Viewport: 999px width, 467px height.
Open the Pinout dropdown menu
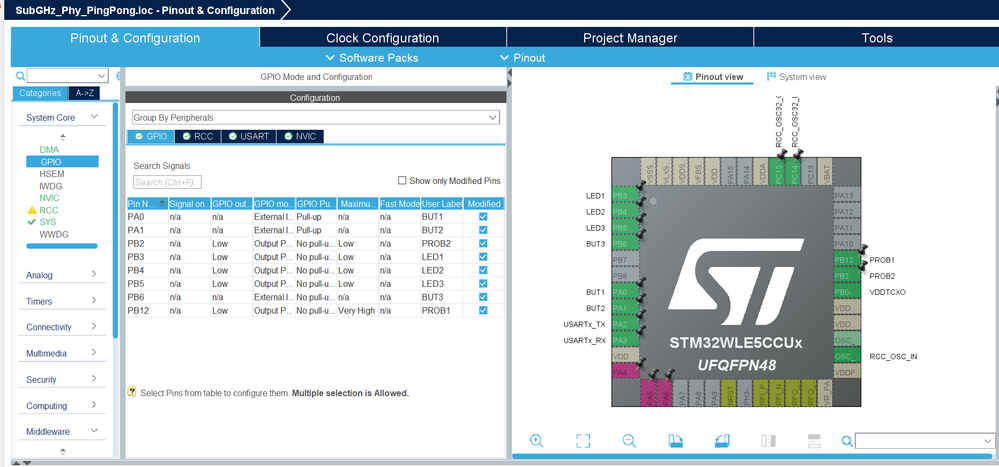(523, 58)
